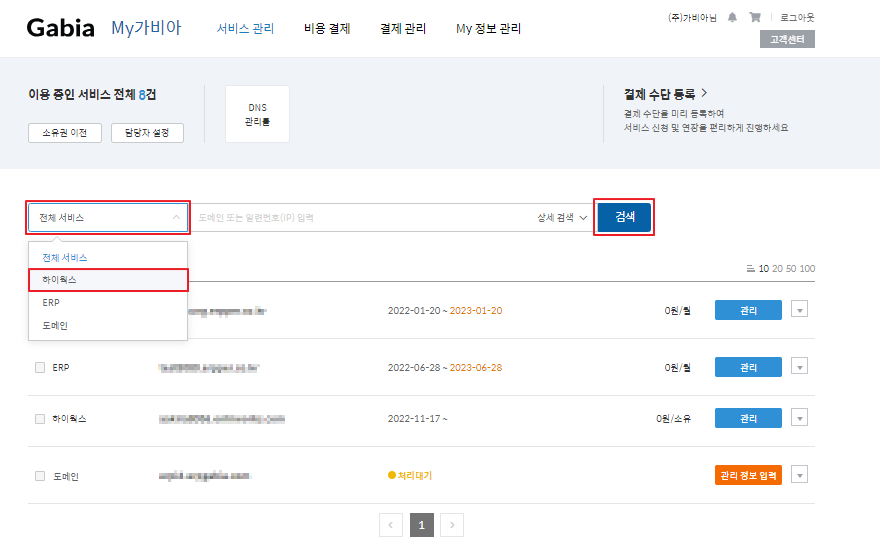Open the shopping cart icon
880x549 pixels.
[755, 17]
